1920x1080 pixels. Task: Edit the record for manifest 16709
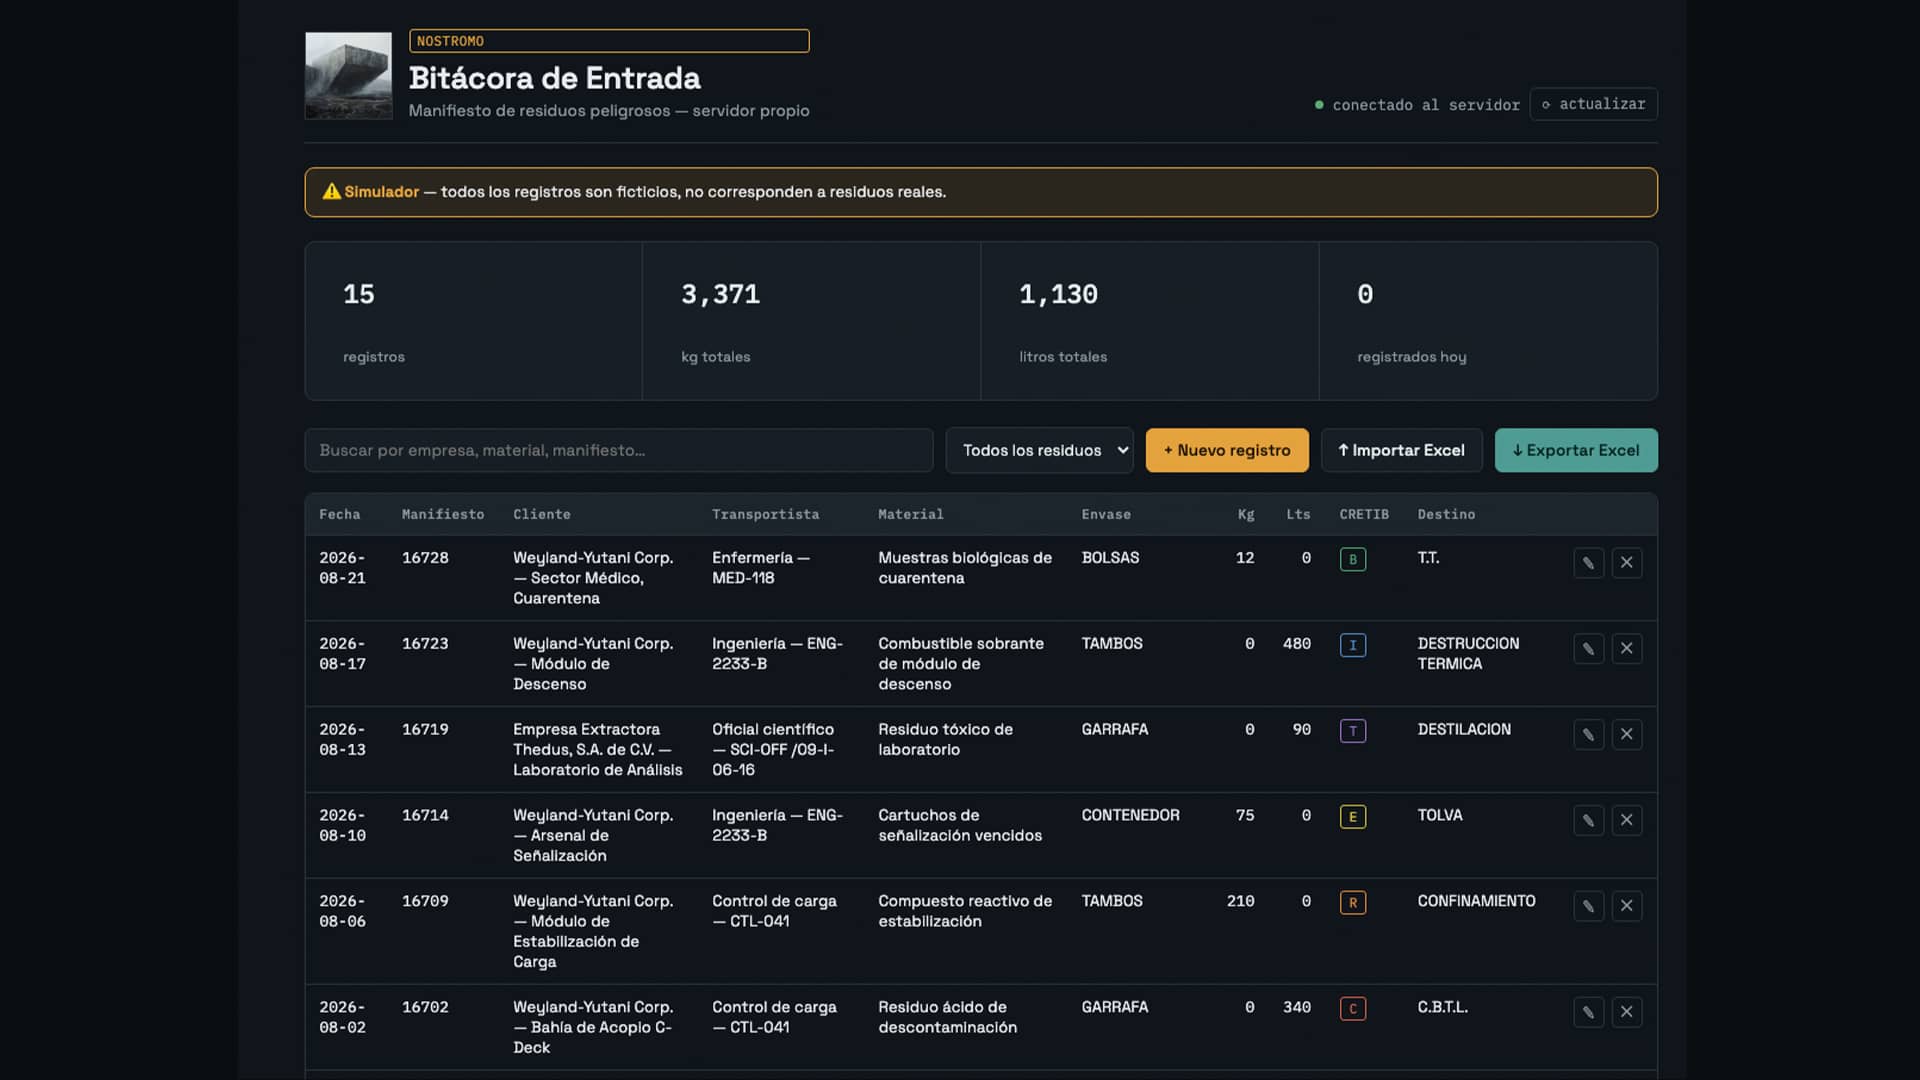tap(1588, 907)
